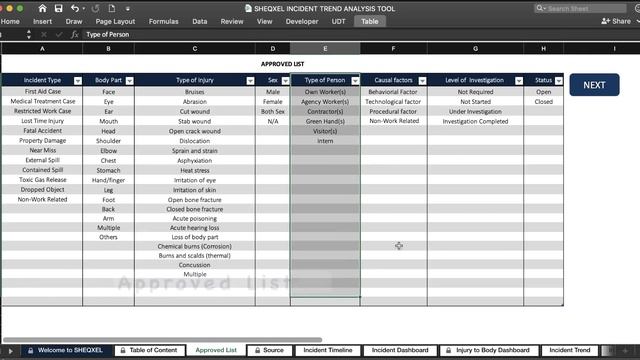Open the Insert ribbon tab
The height and width of the screenshot is (360, 640).
click(x=42, y=21)
